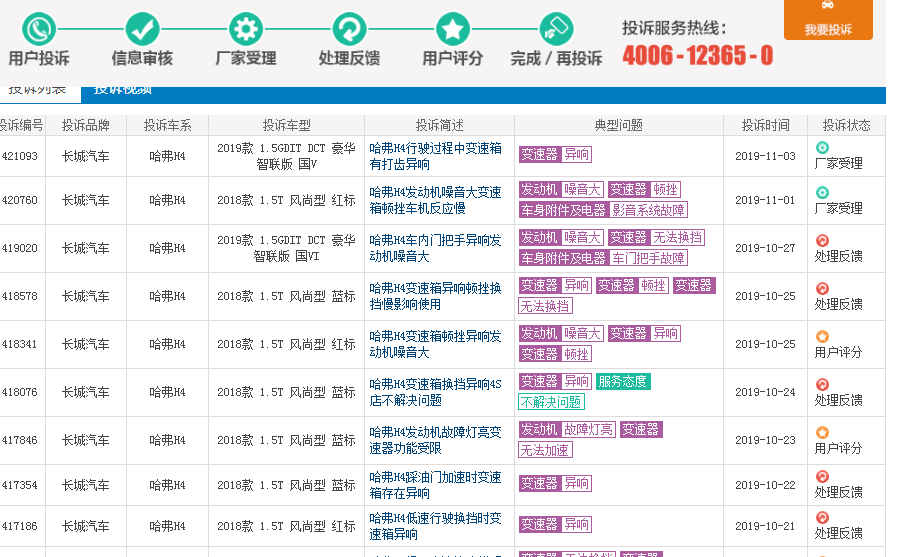Switch to the 投诉列表 tab
This screenshot has height=557, width=901.
point(37,90)
